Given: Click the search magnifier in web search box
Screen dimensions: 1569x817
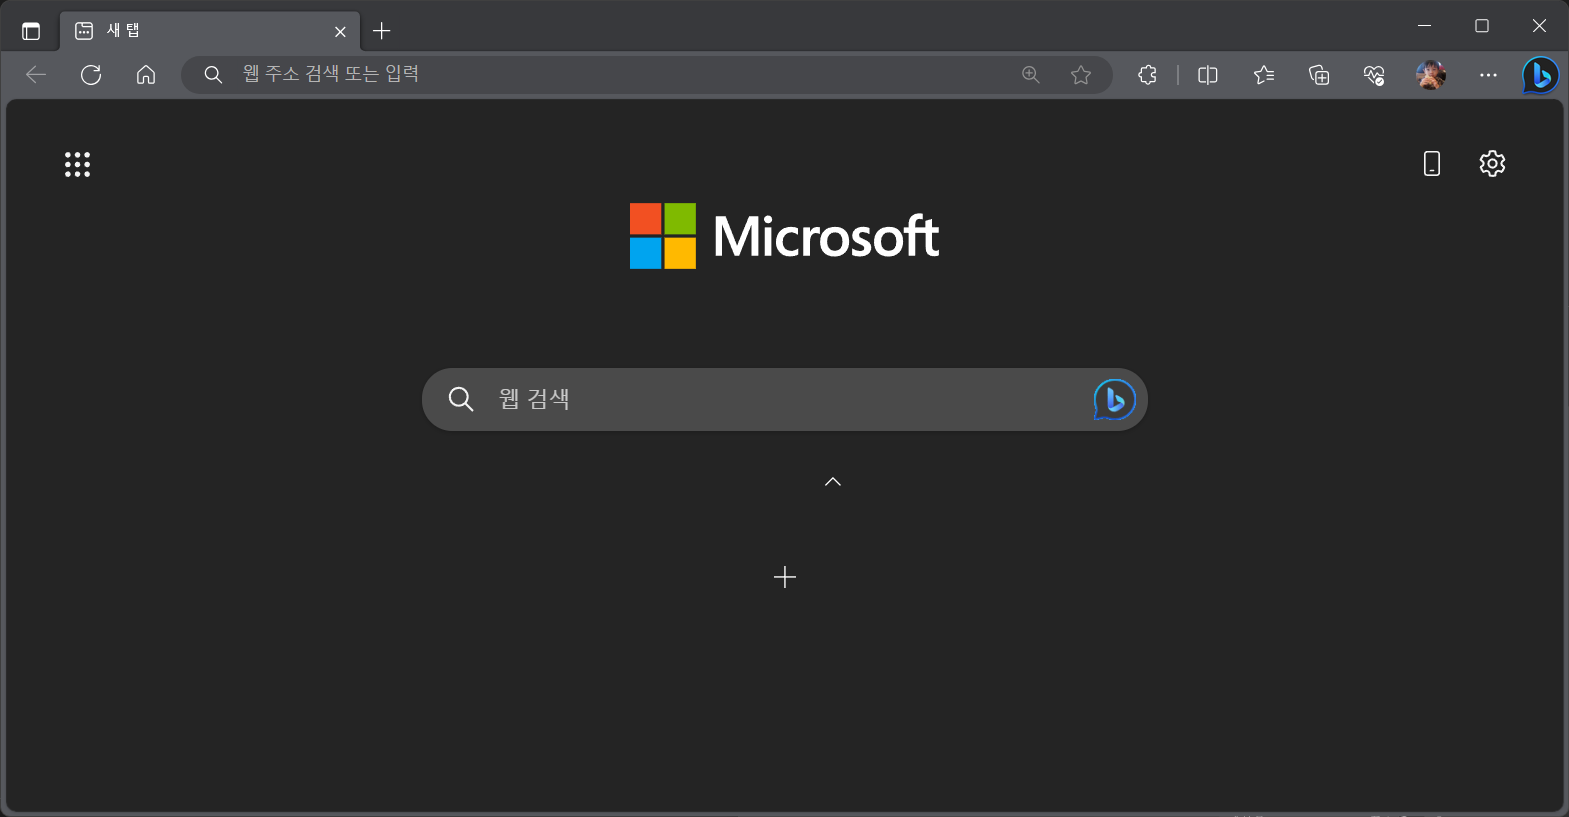Looking at the screenshot, I should tap(461, 400).
